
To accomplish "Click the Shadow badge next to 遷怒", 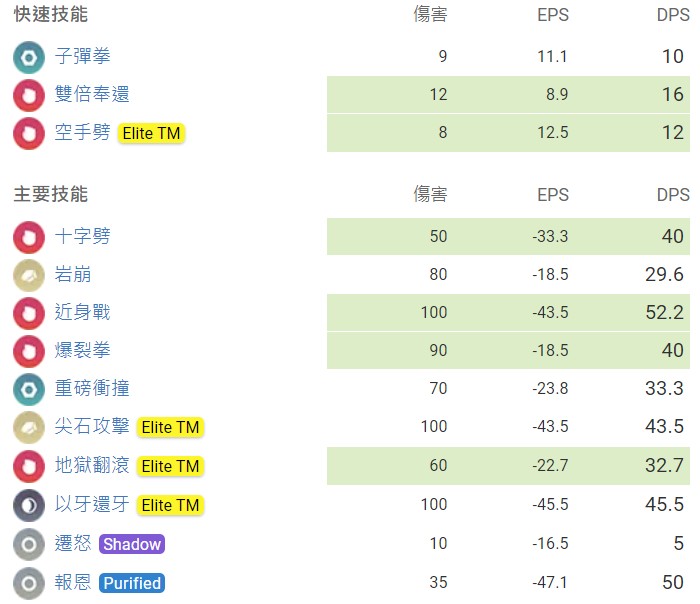I will pyautogui.click(x=132, y=544).
